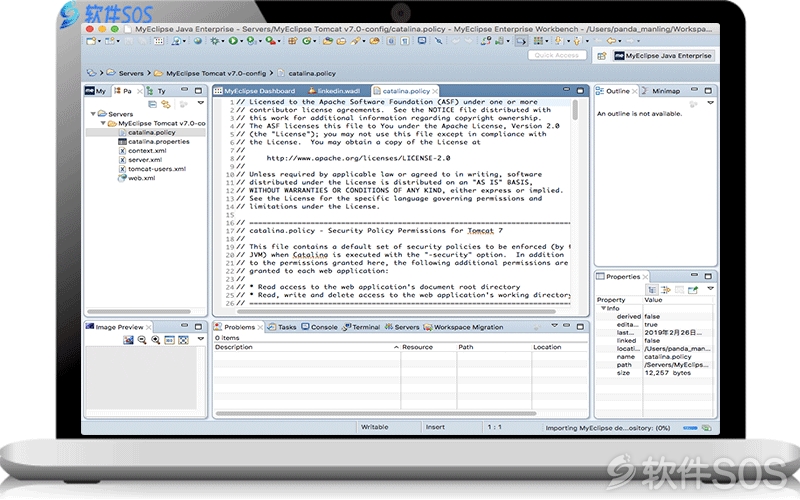800x500 pixels.
Task: Click Zoom Out icon in Image Preview
Action: [142, 340]
